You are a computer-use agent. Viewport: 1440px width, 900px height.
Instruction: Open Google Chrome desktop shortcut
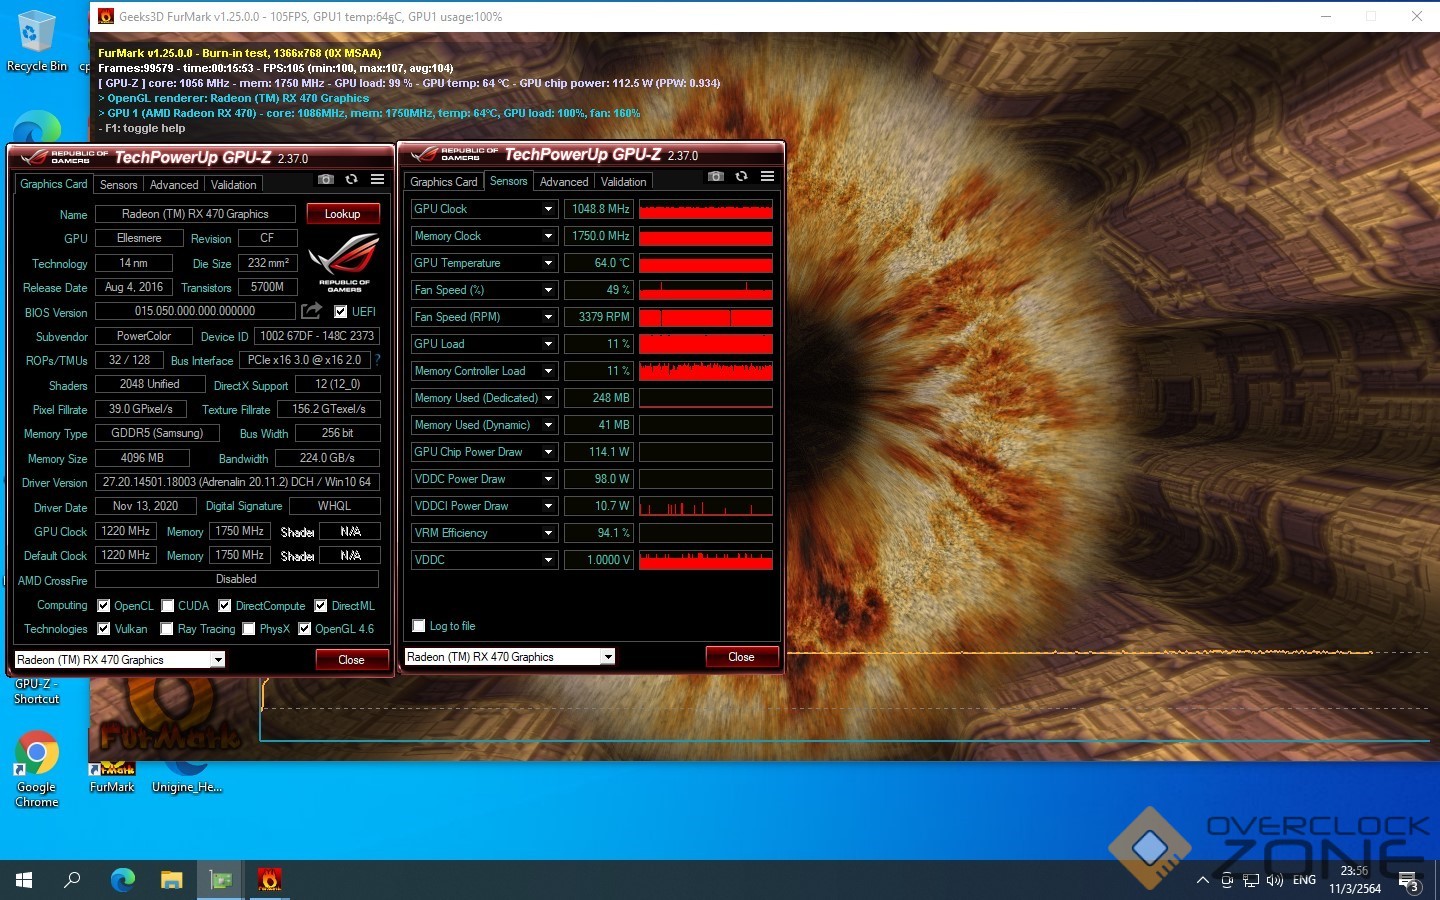[x=37, y=767]
